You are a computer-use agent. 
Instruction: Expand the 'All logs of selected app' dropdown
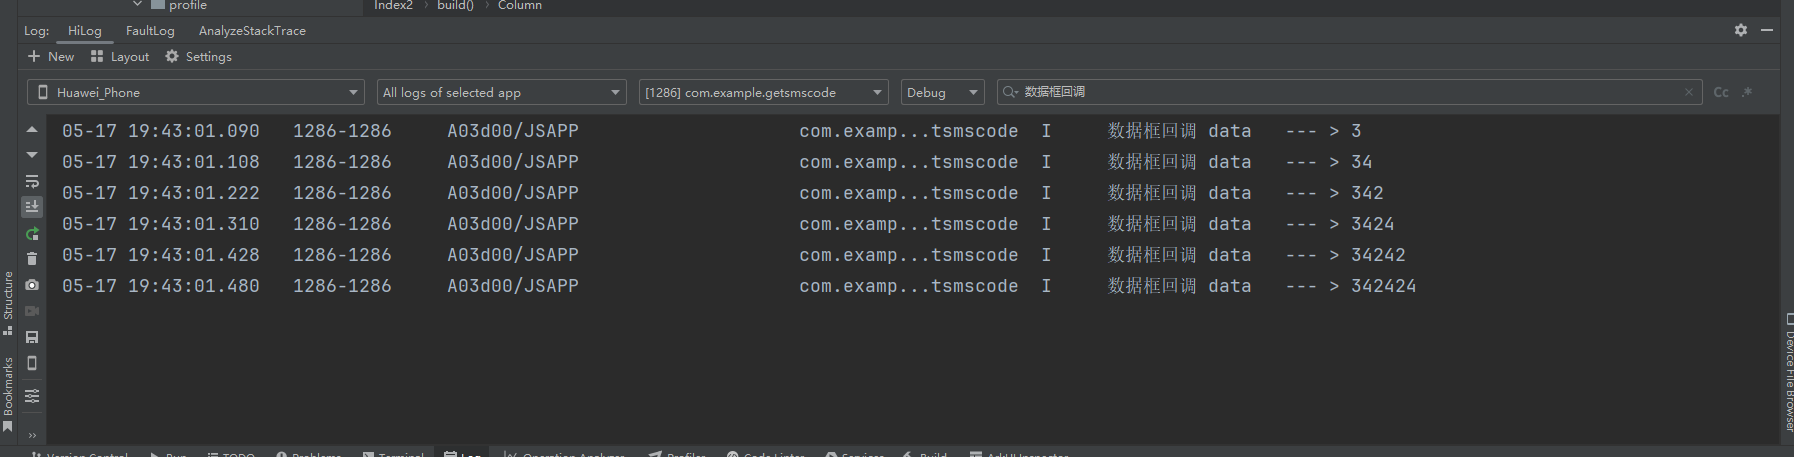click(x=501, y=92)
